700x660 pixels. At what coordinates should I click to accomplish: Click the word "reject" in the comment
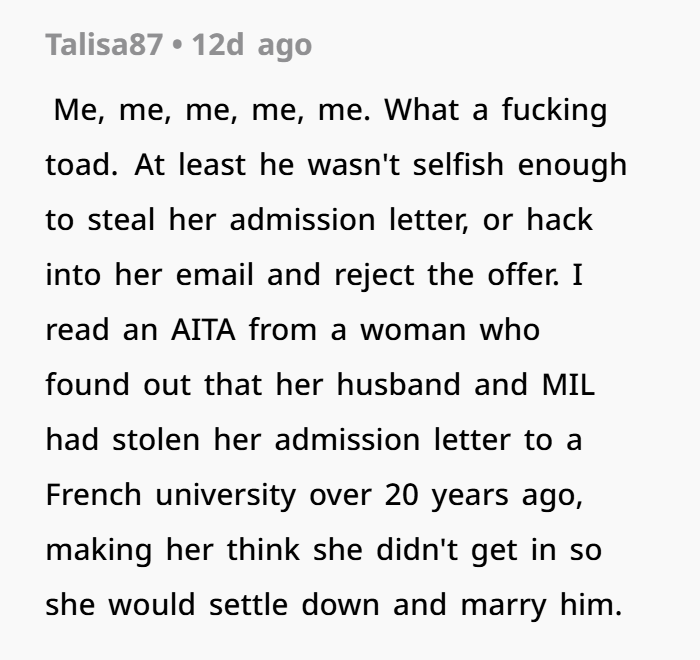tap(379, 275)
